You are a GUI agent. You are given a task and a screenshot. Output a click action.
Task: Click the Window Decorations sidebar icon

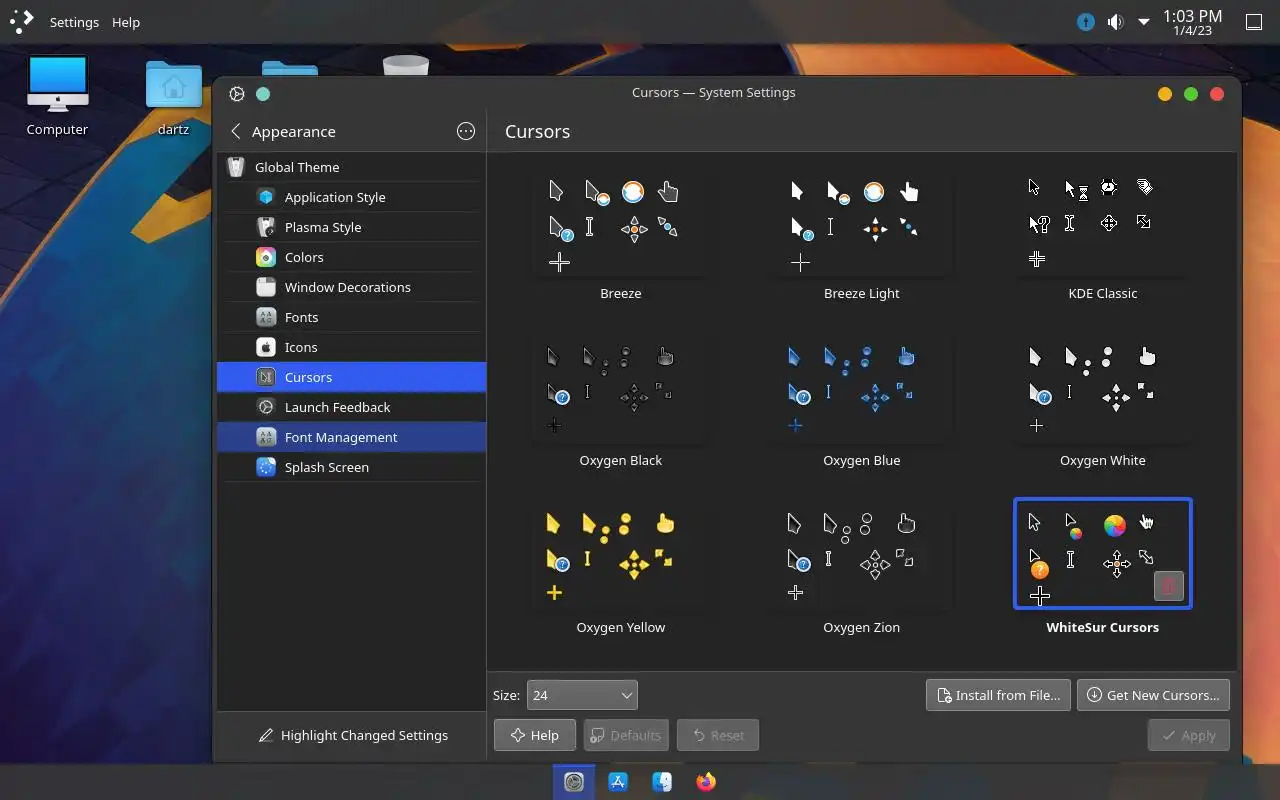(265, 287)
